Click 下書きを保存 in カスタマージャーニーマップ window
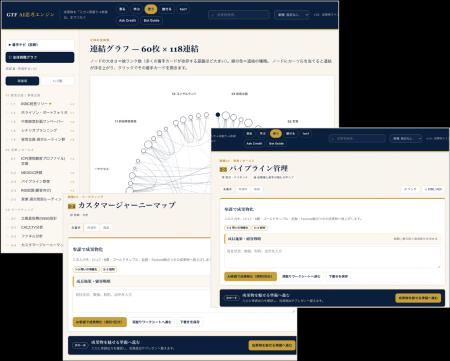 click(190, 322)
